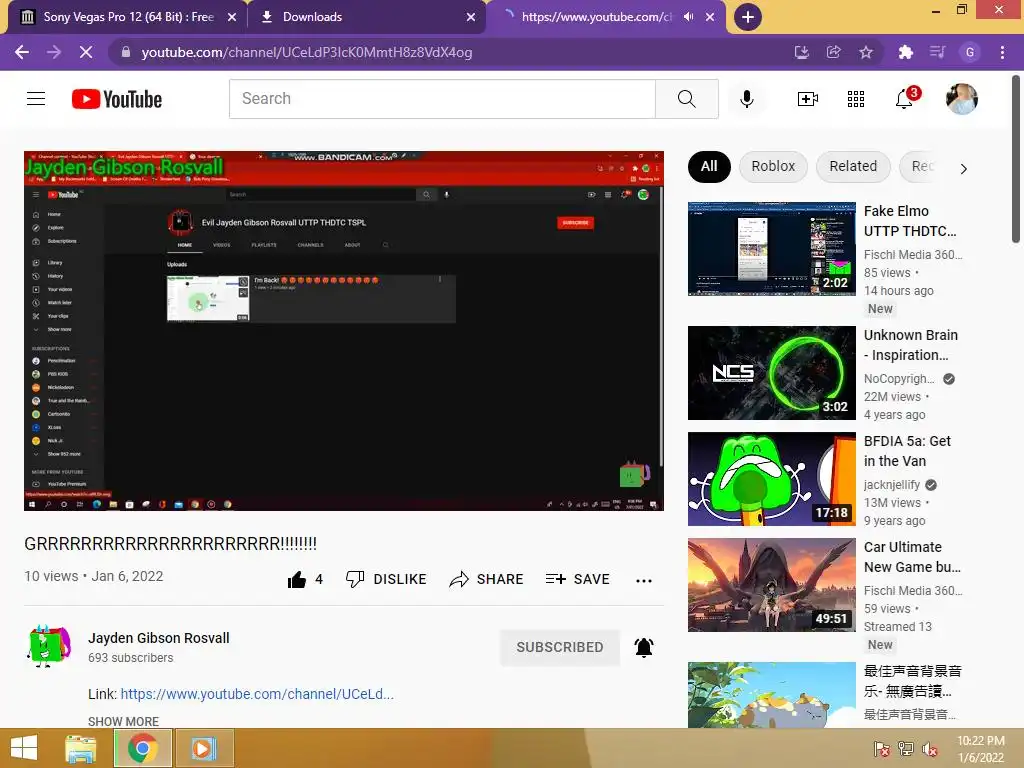Share the video
The width and height of the screenshot is (1024, 768).
pos(487,579)
